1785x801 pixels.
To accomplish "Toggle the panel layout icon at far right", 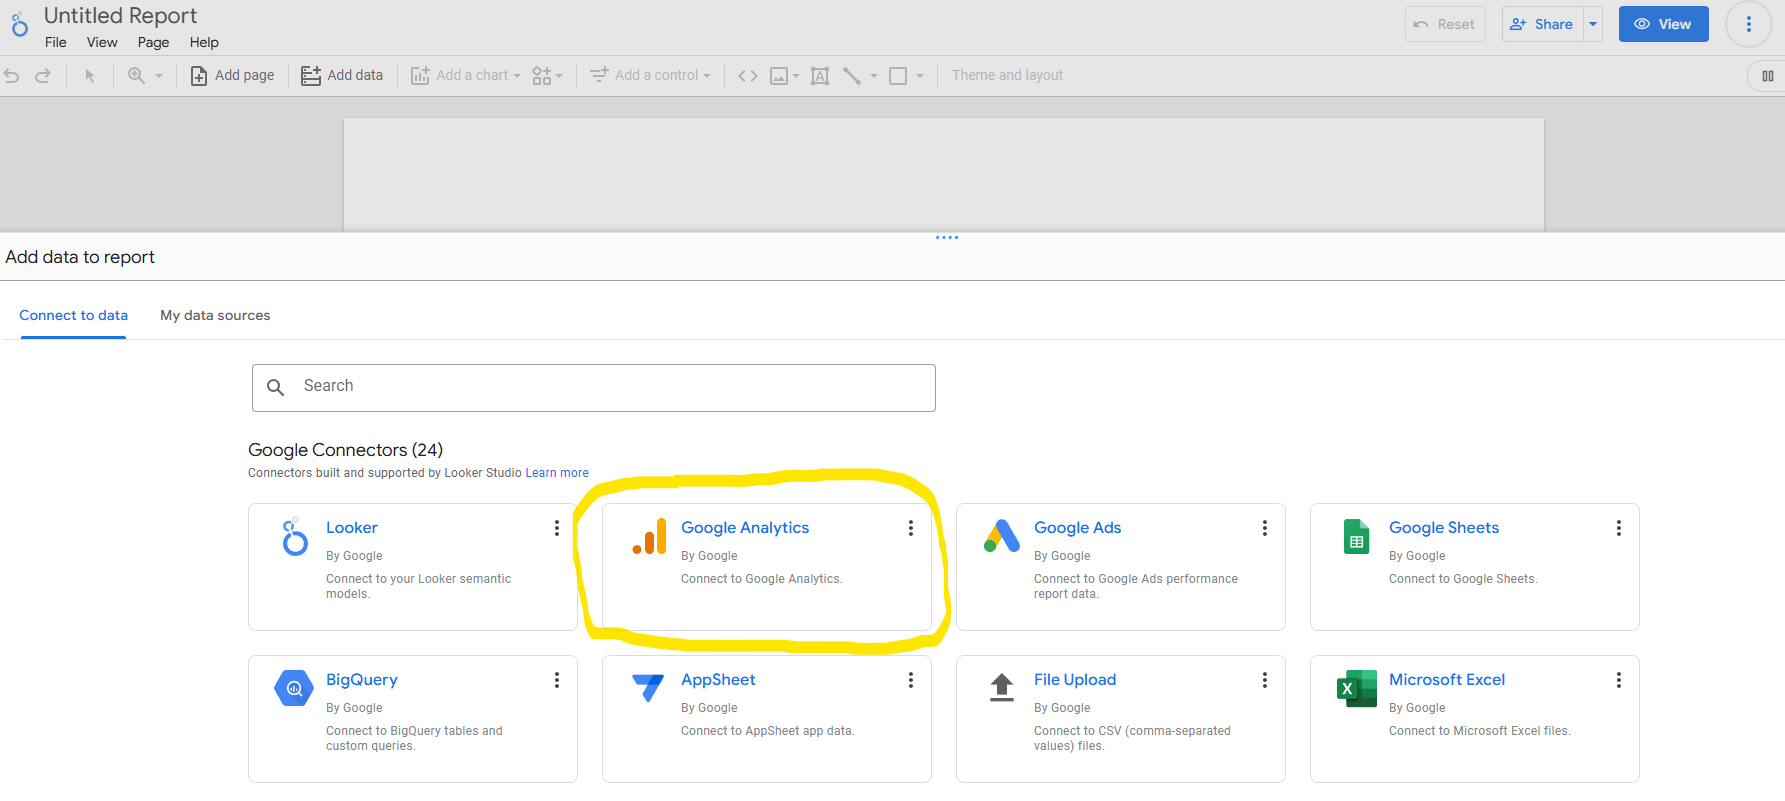I will [1767, 76].
